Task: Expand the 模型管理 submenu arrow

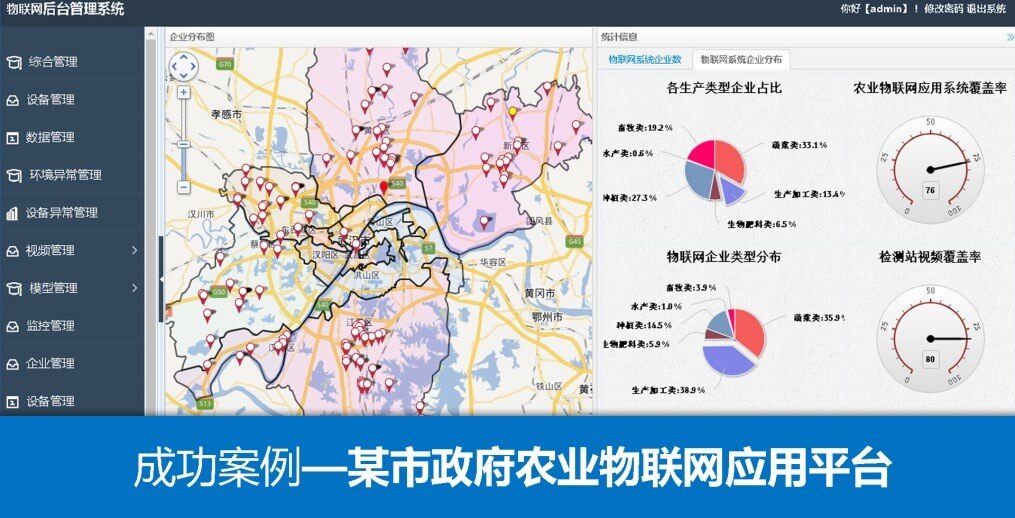Action: point(135,288)
